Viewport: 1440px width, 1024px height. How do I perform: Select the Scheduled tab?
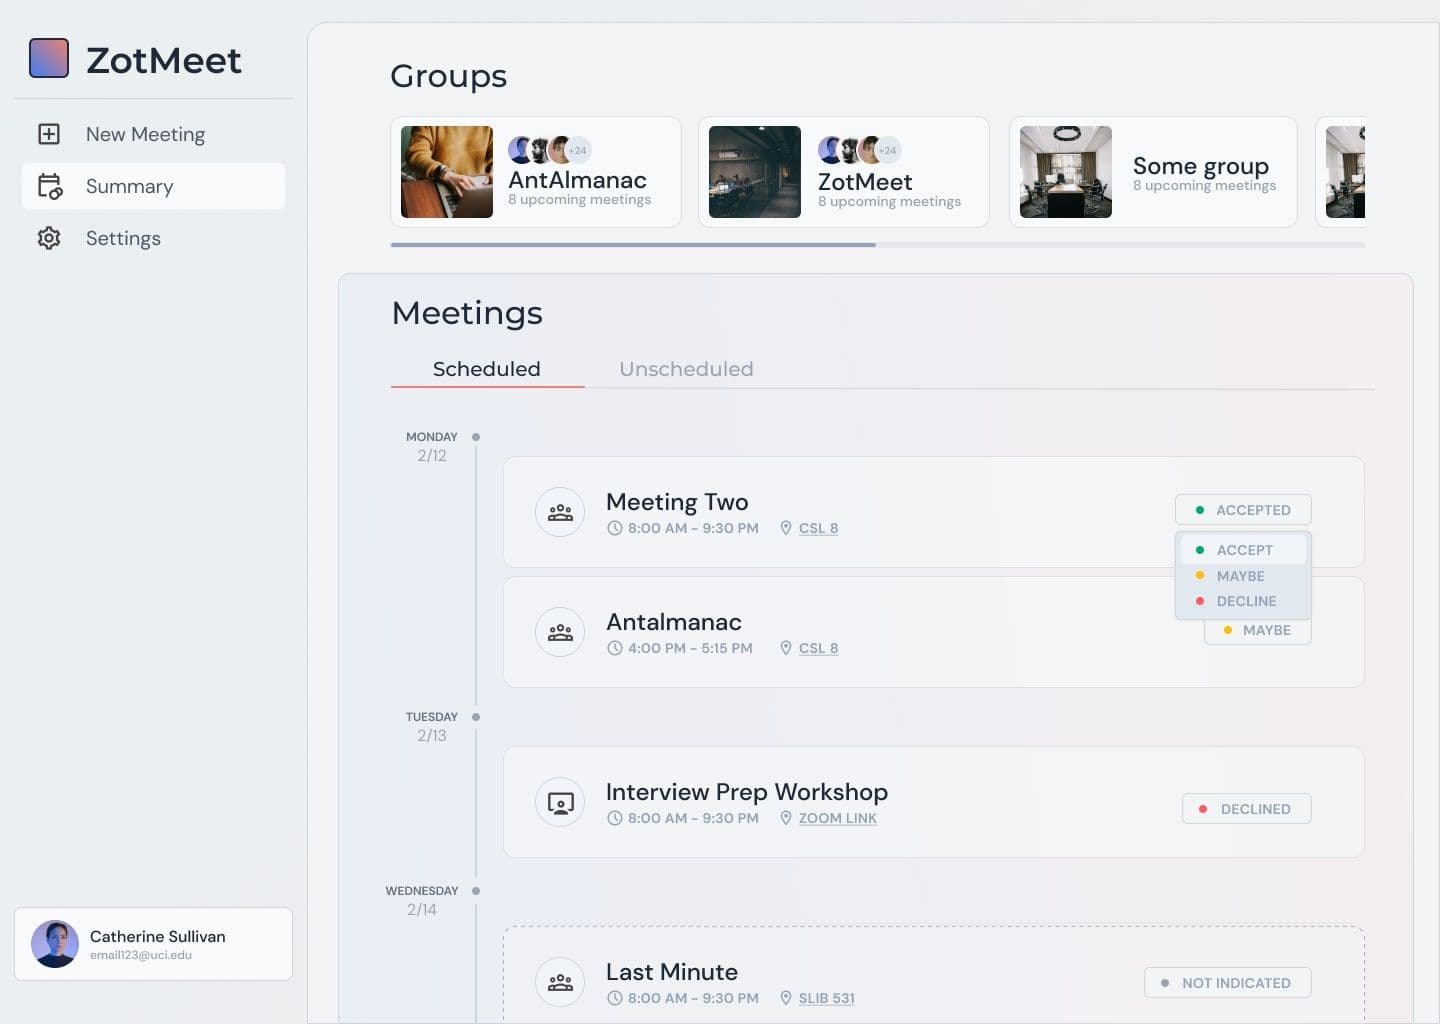pyautogui.click(x=486, y=369)
